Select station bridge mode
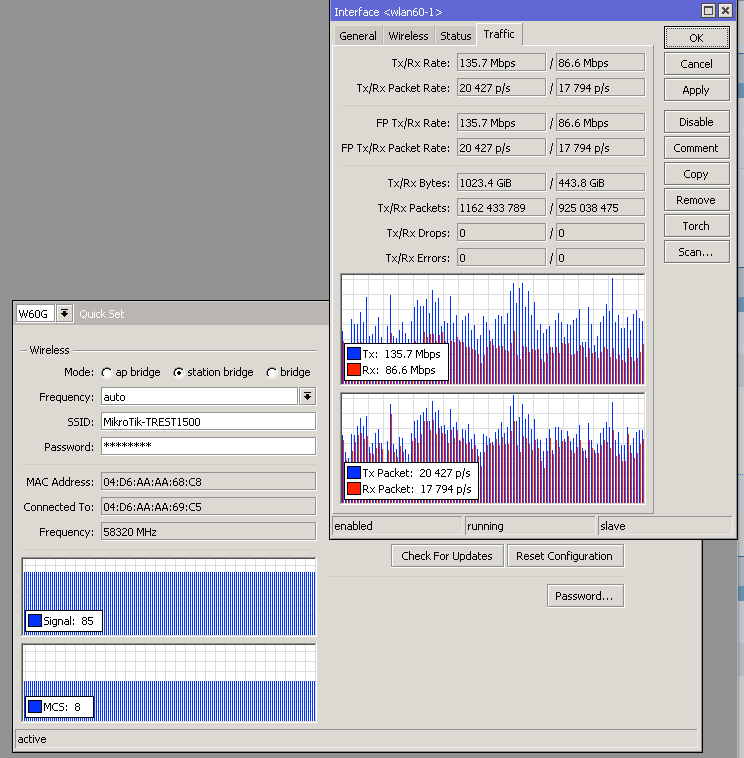The image size is (744, 758). (x=178, y=373)
